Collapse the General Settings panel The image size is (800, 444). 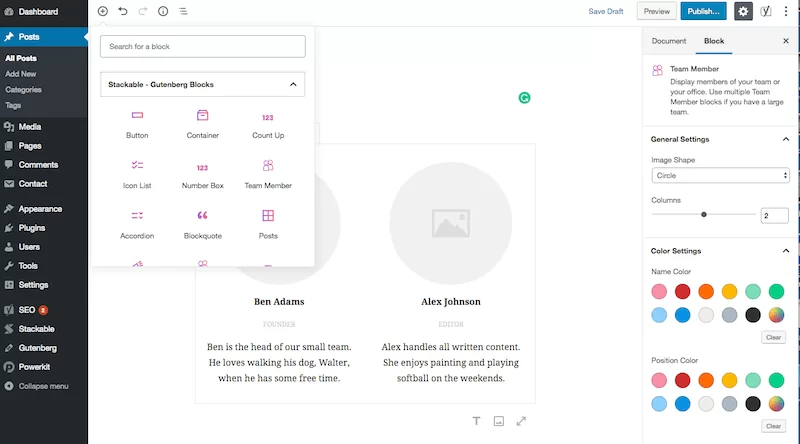tap(786, 139)
